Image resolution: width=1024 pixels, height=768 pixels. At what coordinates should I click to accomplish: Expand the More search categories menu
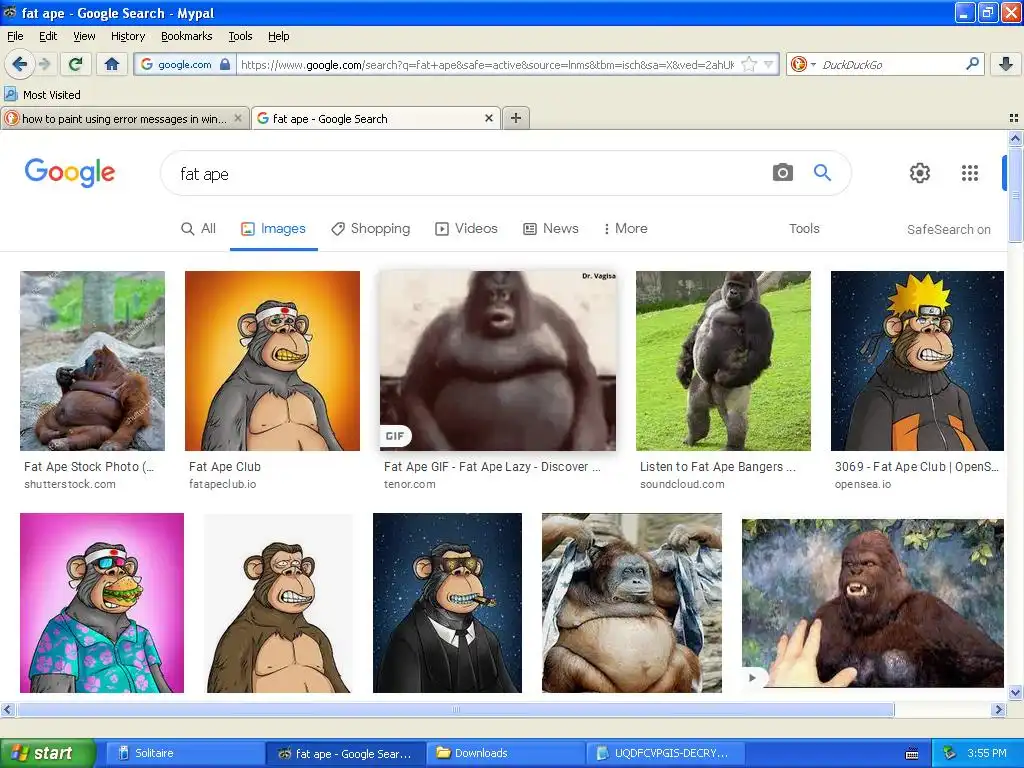coord(626,229)
